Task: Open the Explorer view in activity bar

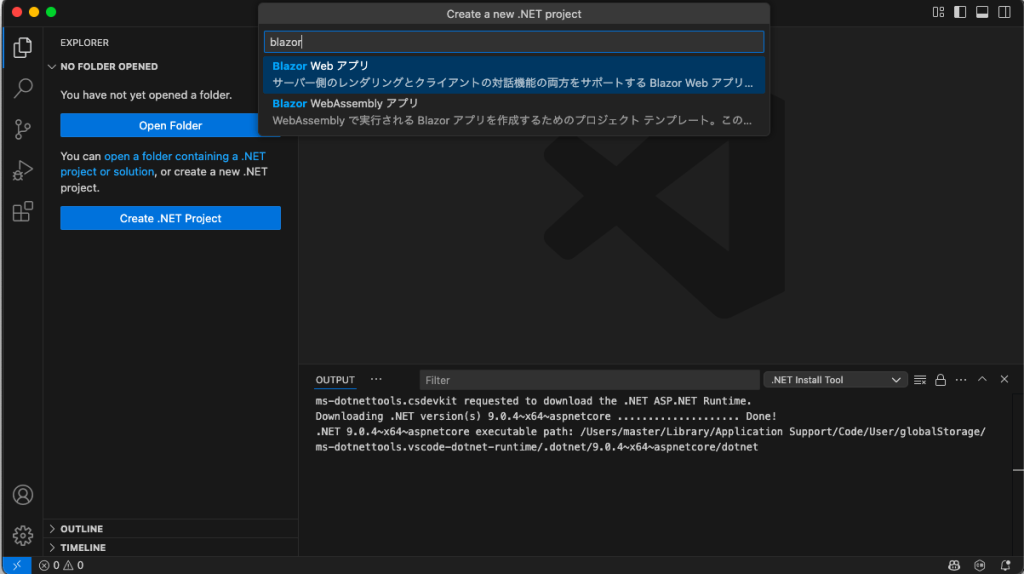Action: click(22, 48)
